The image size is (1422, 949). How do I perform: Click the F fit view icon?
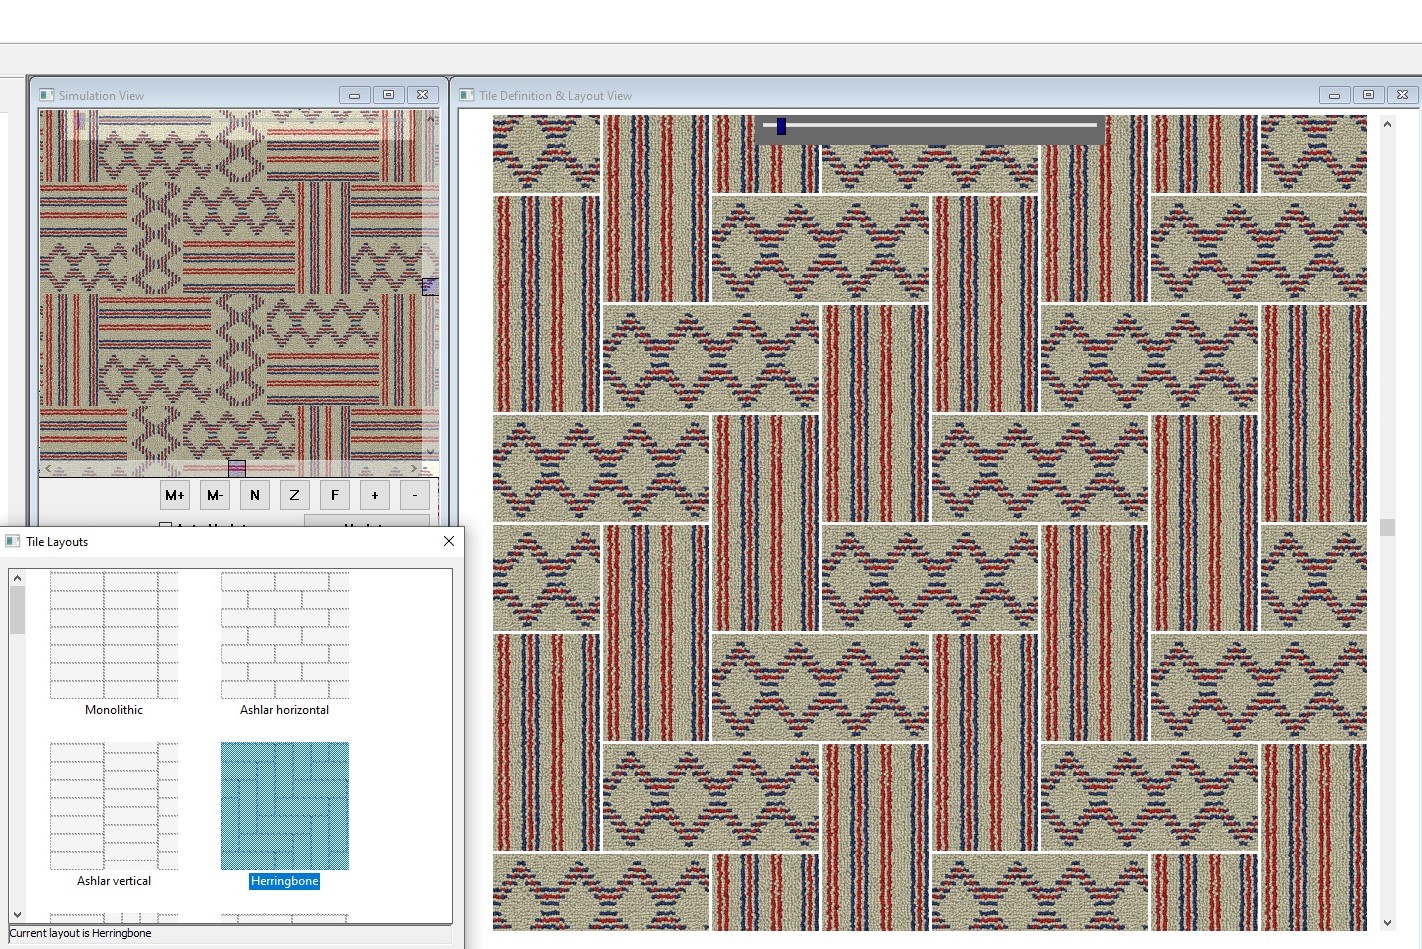pos(334,494)
